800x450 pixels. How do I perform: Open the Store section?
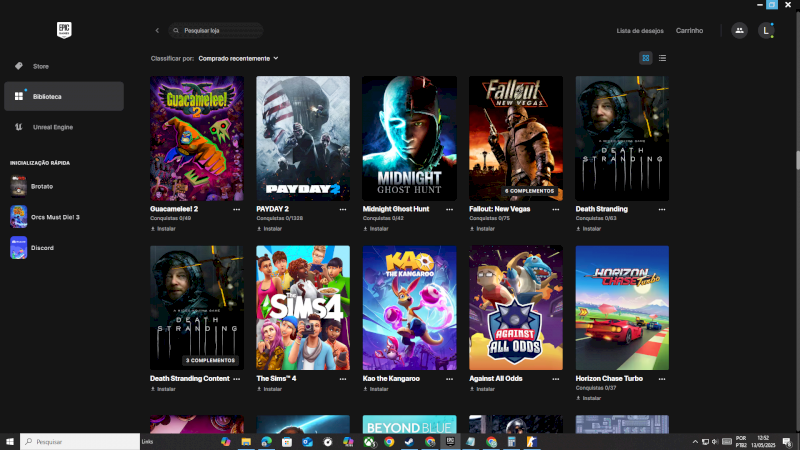click(40, 66)
